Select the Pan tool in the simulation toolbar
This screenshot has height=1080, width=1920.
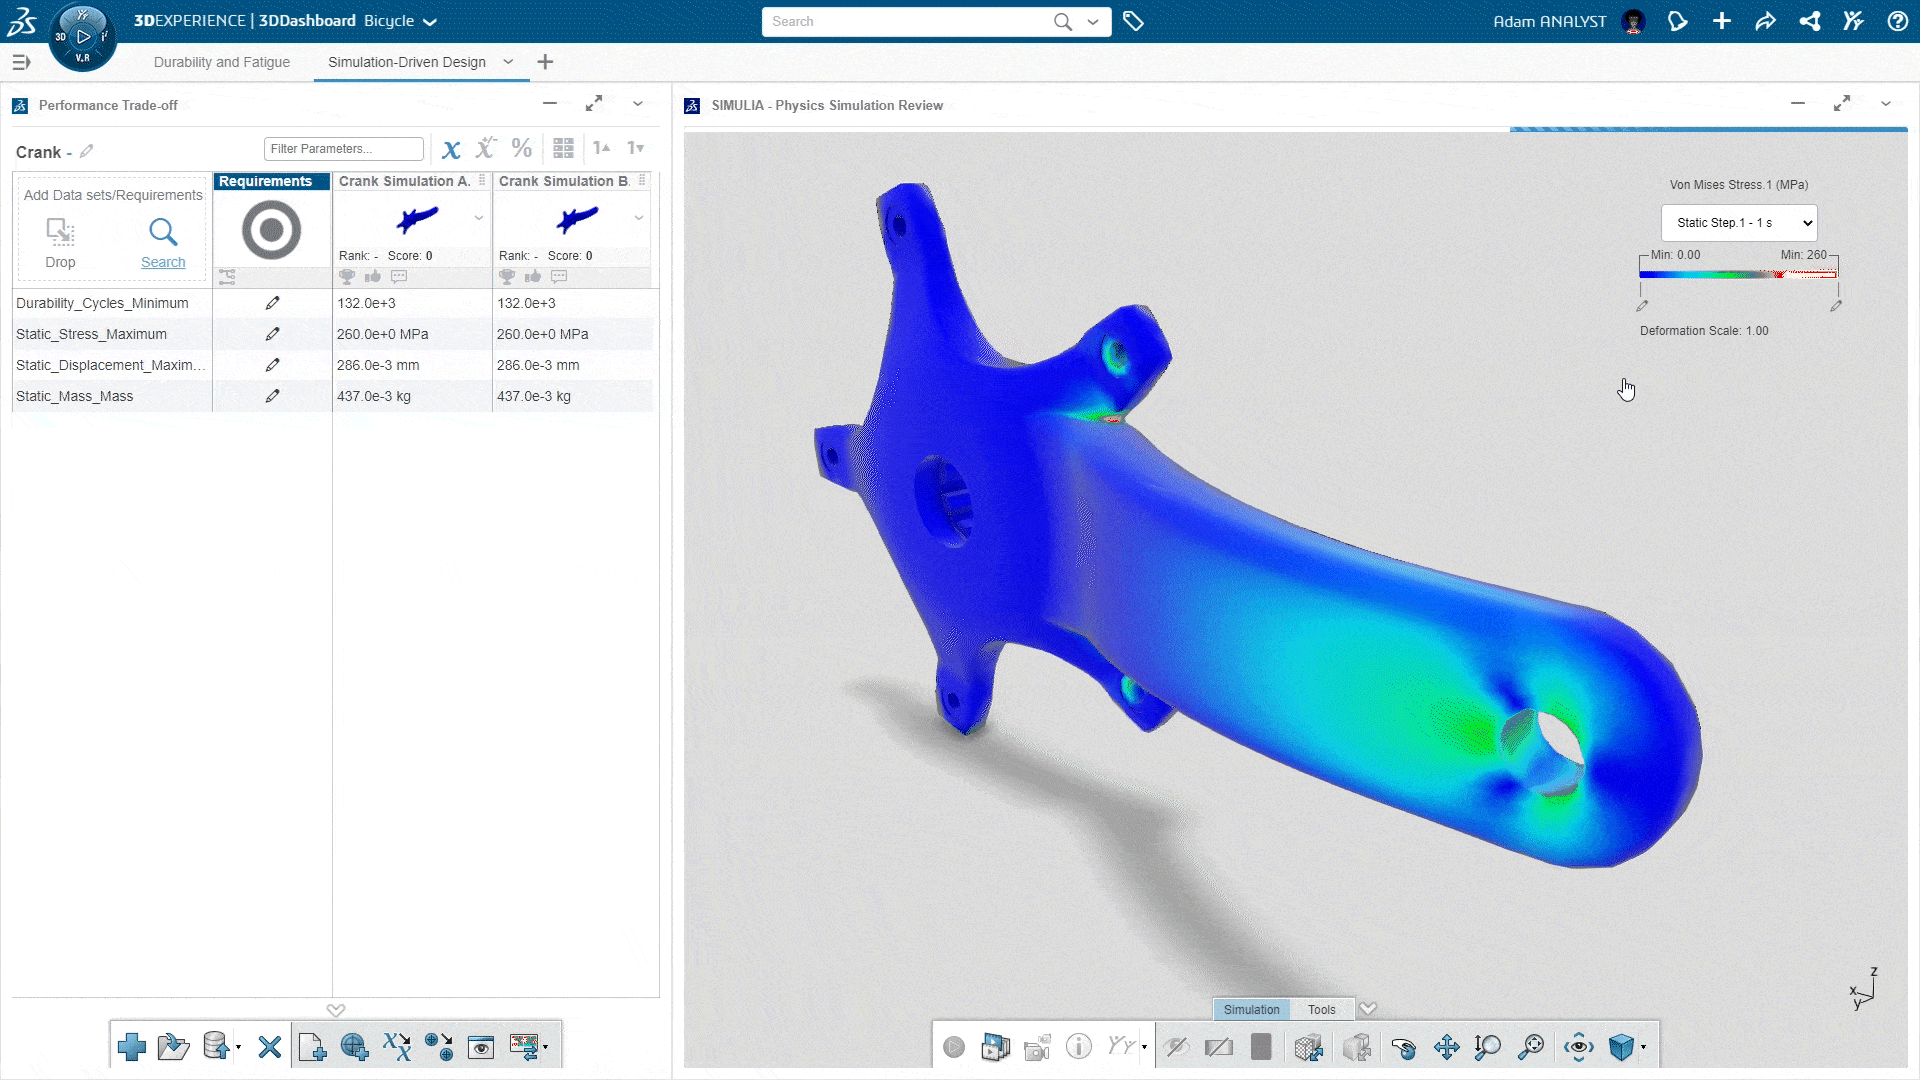tap(1446, 1047)
